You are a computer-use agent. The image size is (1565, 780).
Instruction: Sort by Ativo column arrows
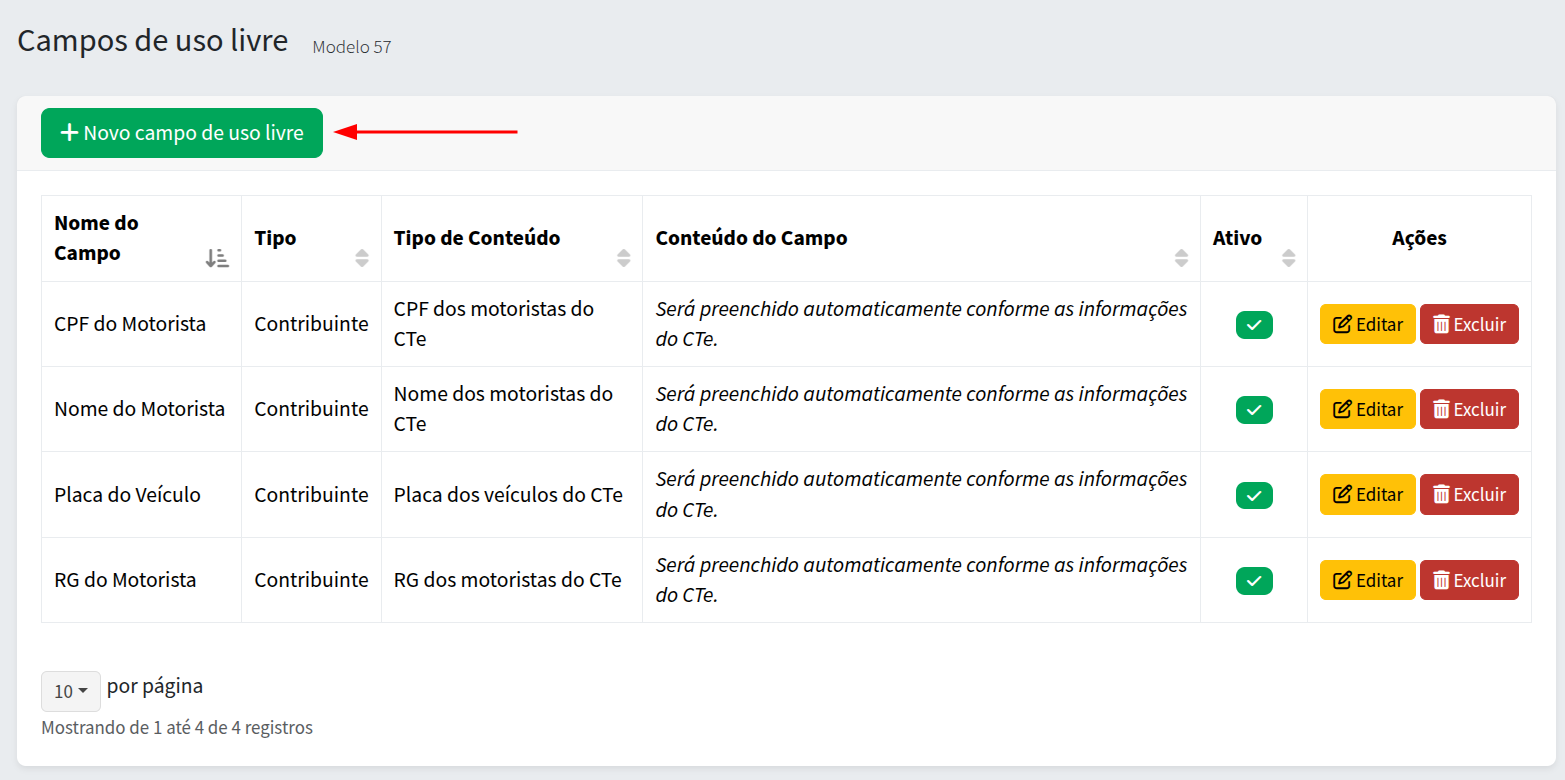pos(1289,258)
